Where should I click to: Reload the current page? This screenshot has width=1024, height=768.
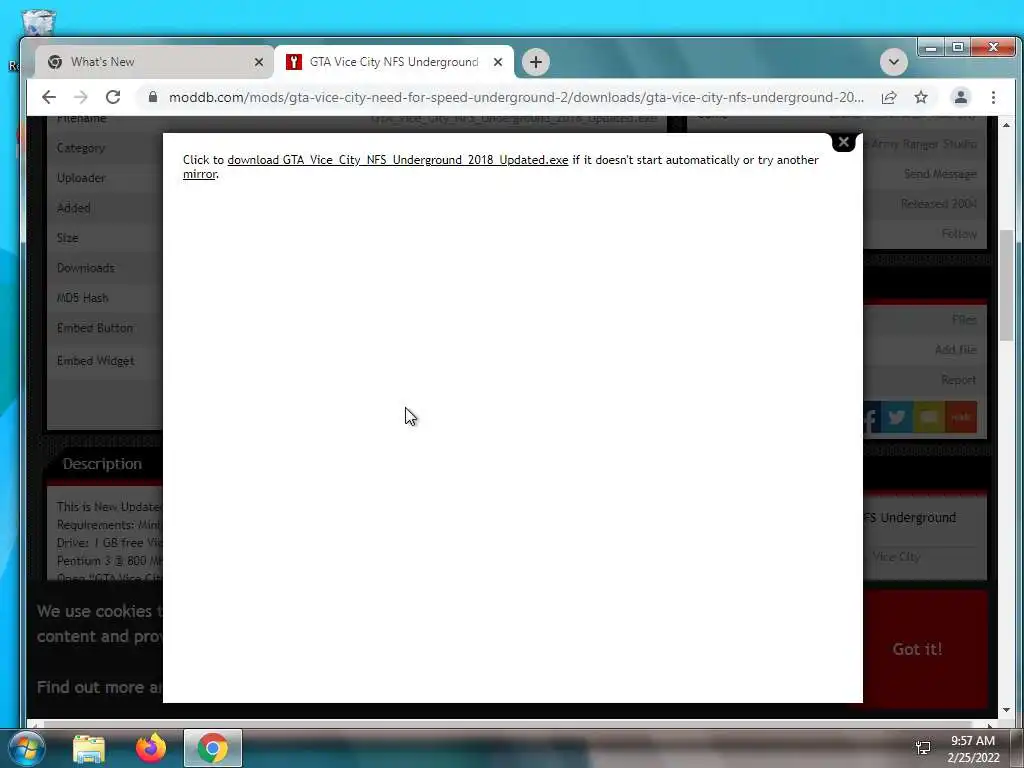(113, 97)
